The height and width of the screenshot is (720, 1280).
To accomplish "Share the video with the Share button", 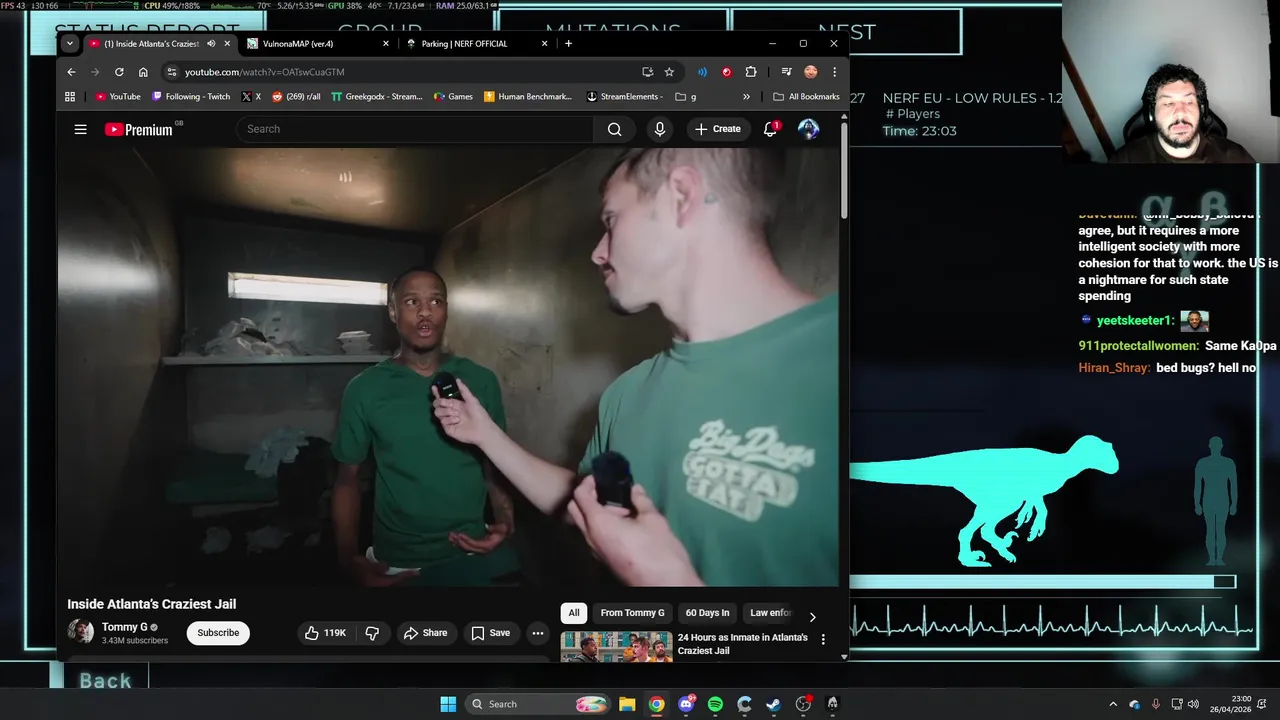I will [425, 633].
